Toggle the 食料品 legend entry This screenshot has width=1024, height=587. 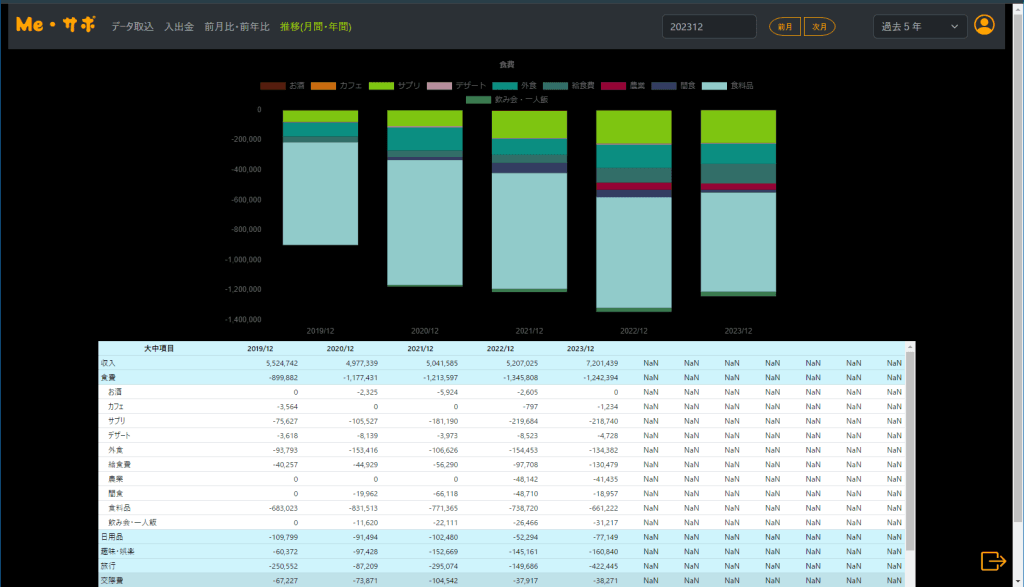[729, 86]
